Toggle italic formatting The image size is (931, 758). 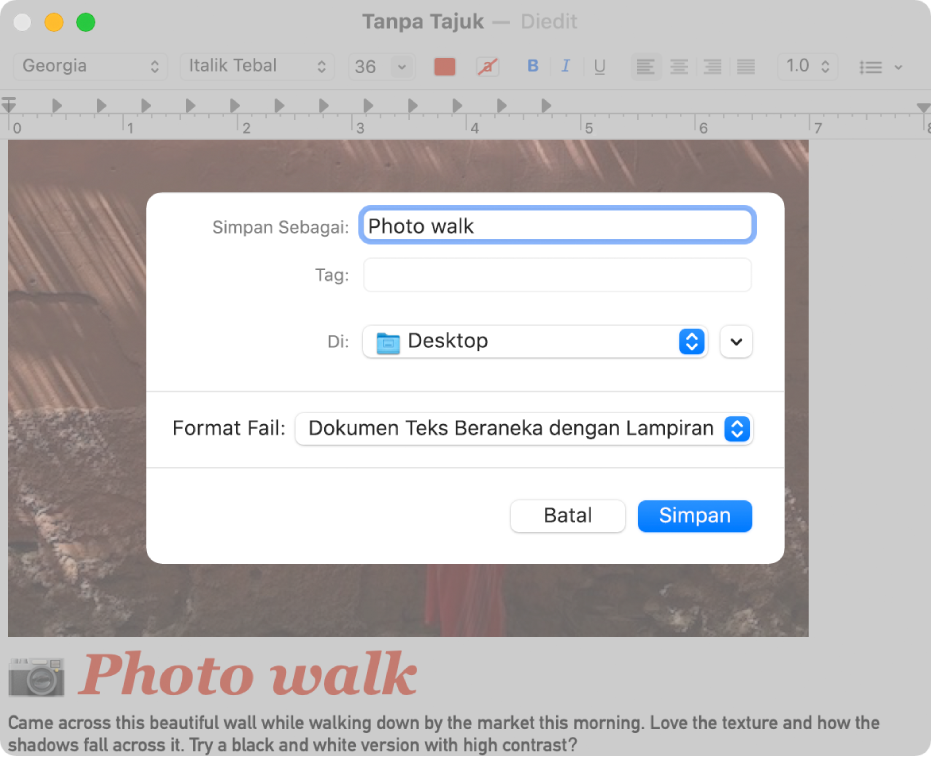(x=566, y=66)
